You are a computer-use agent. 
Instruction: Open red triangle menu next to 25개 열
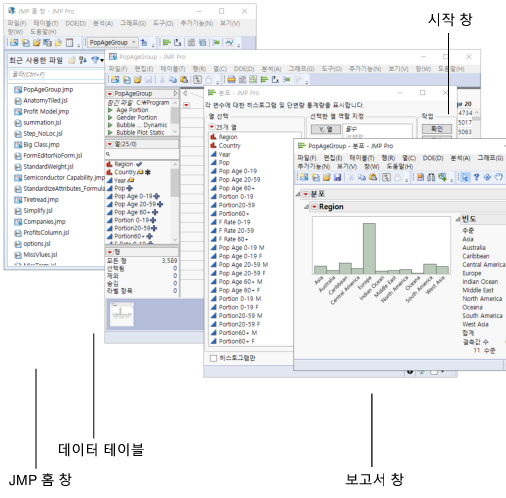pos(212,127)
